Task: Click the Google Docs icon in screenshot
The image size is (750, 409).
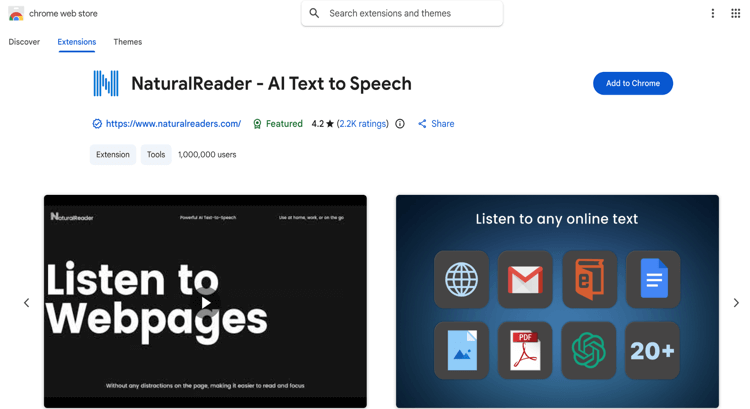Action: 653,279
